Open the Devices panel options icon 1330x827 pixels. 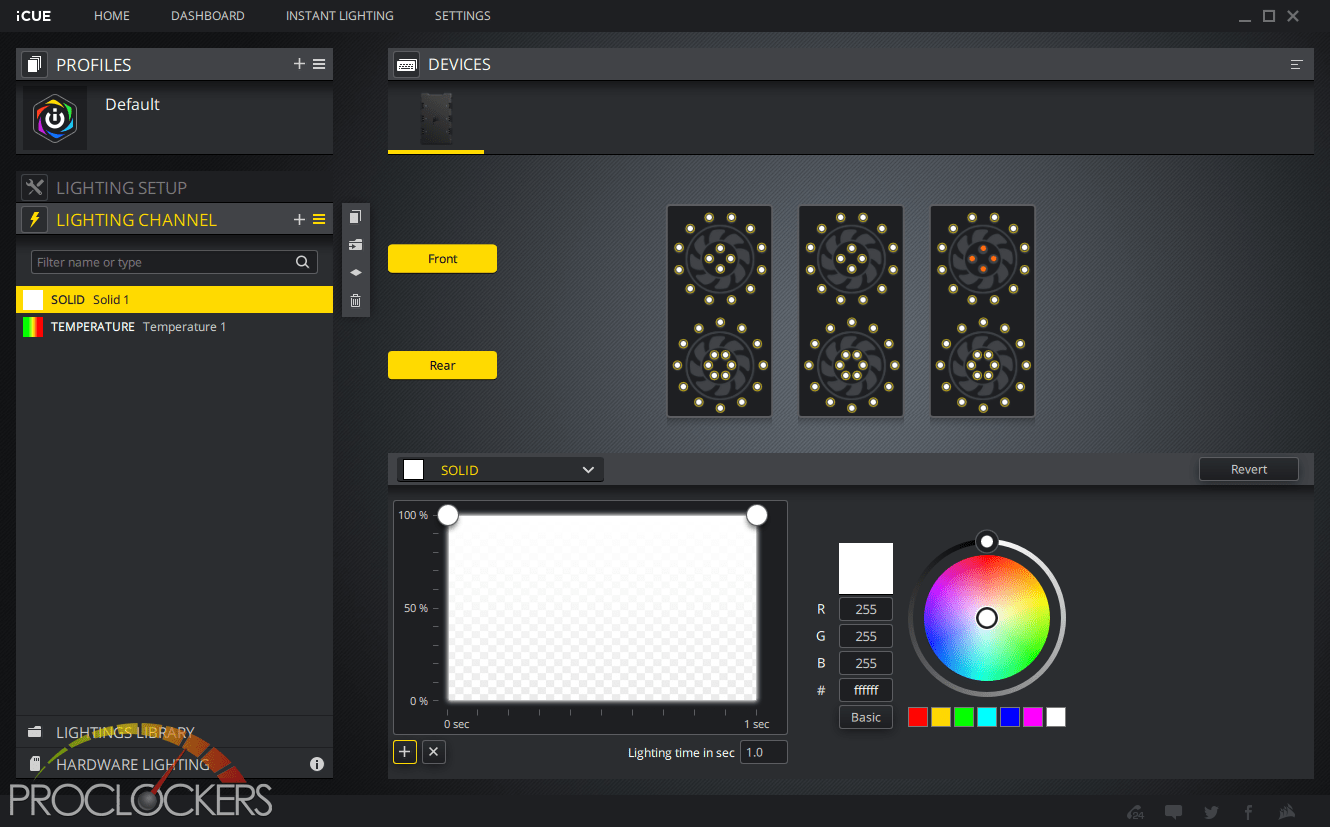[x=1297, y=64]
